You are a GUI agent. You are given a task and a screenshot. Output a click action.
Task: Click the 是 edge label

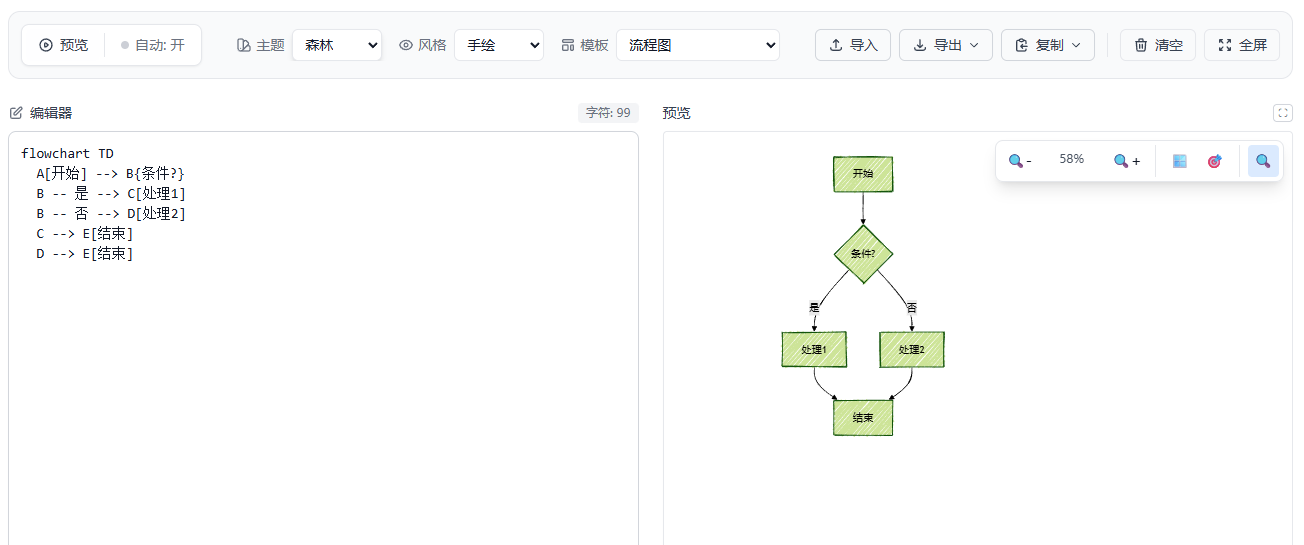pyautogui.click(x=814, y=308)
